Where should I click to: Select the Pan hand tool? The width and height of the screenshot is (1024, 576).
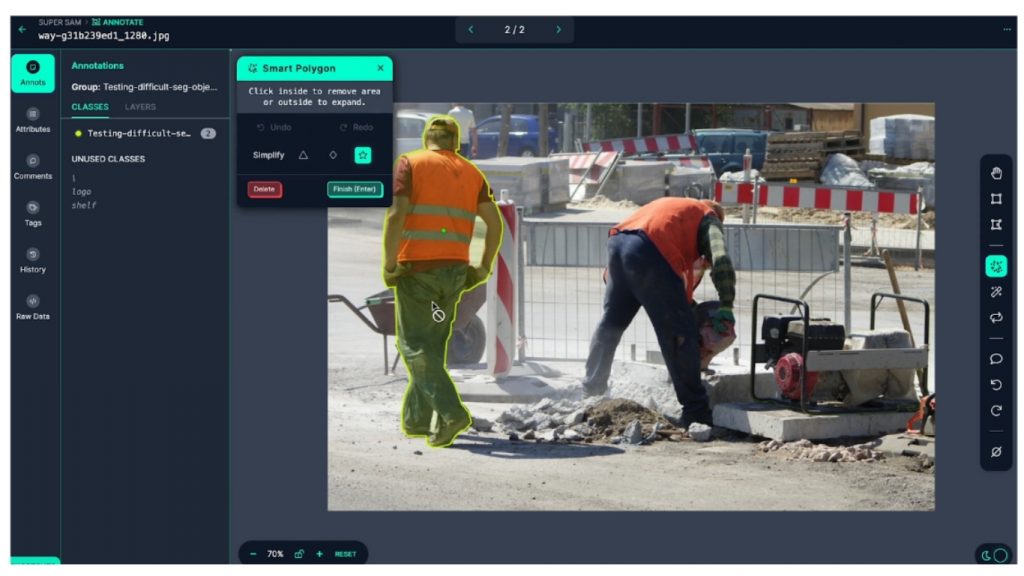pyautogui.click(x=995, y=172)
